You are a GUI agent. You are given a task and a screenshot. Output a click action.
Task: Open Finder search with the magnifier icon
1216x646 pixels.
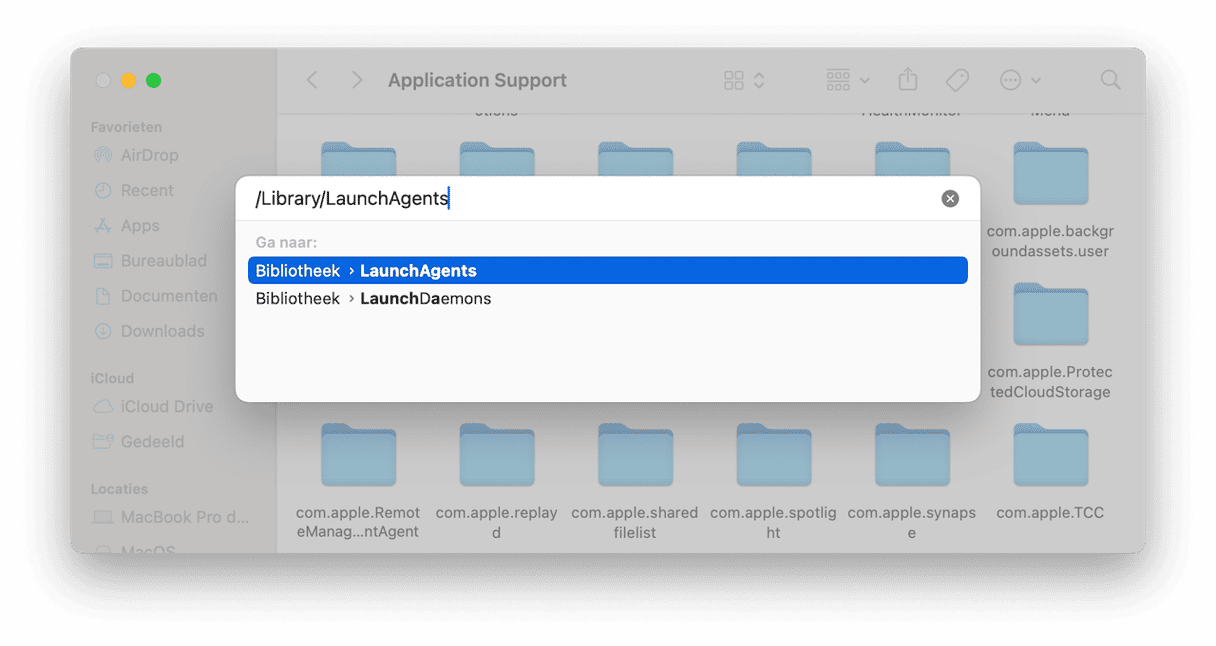point(1110,80)
